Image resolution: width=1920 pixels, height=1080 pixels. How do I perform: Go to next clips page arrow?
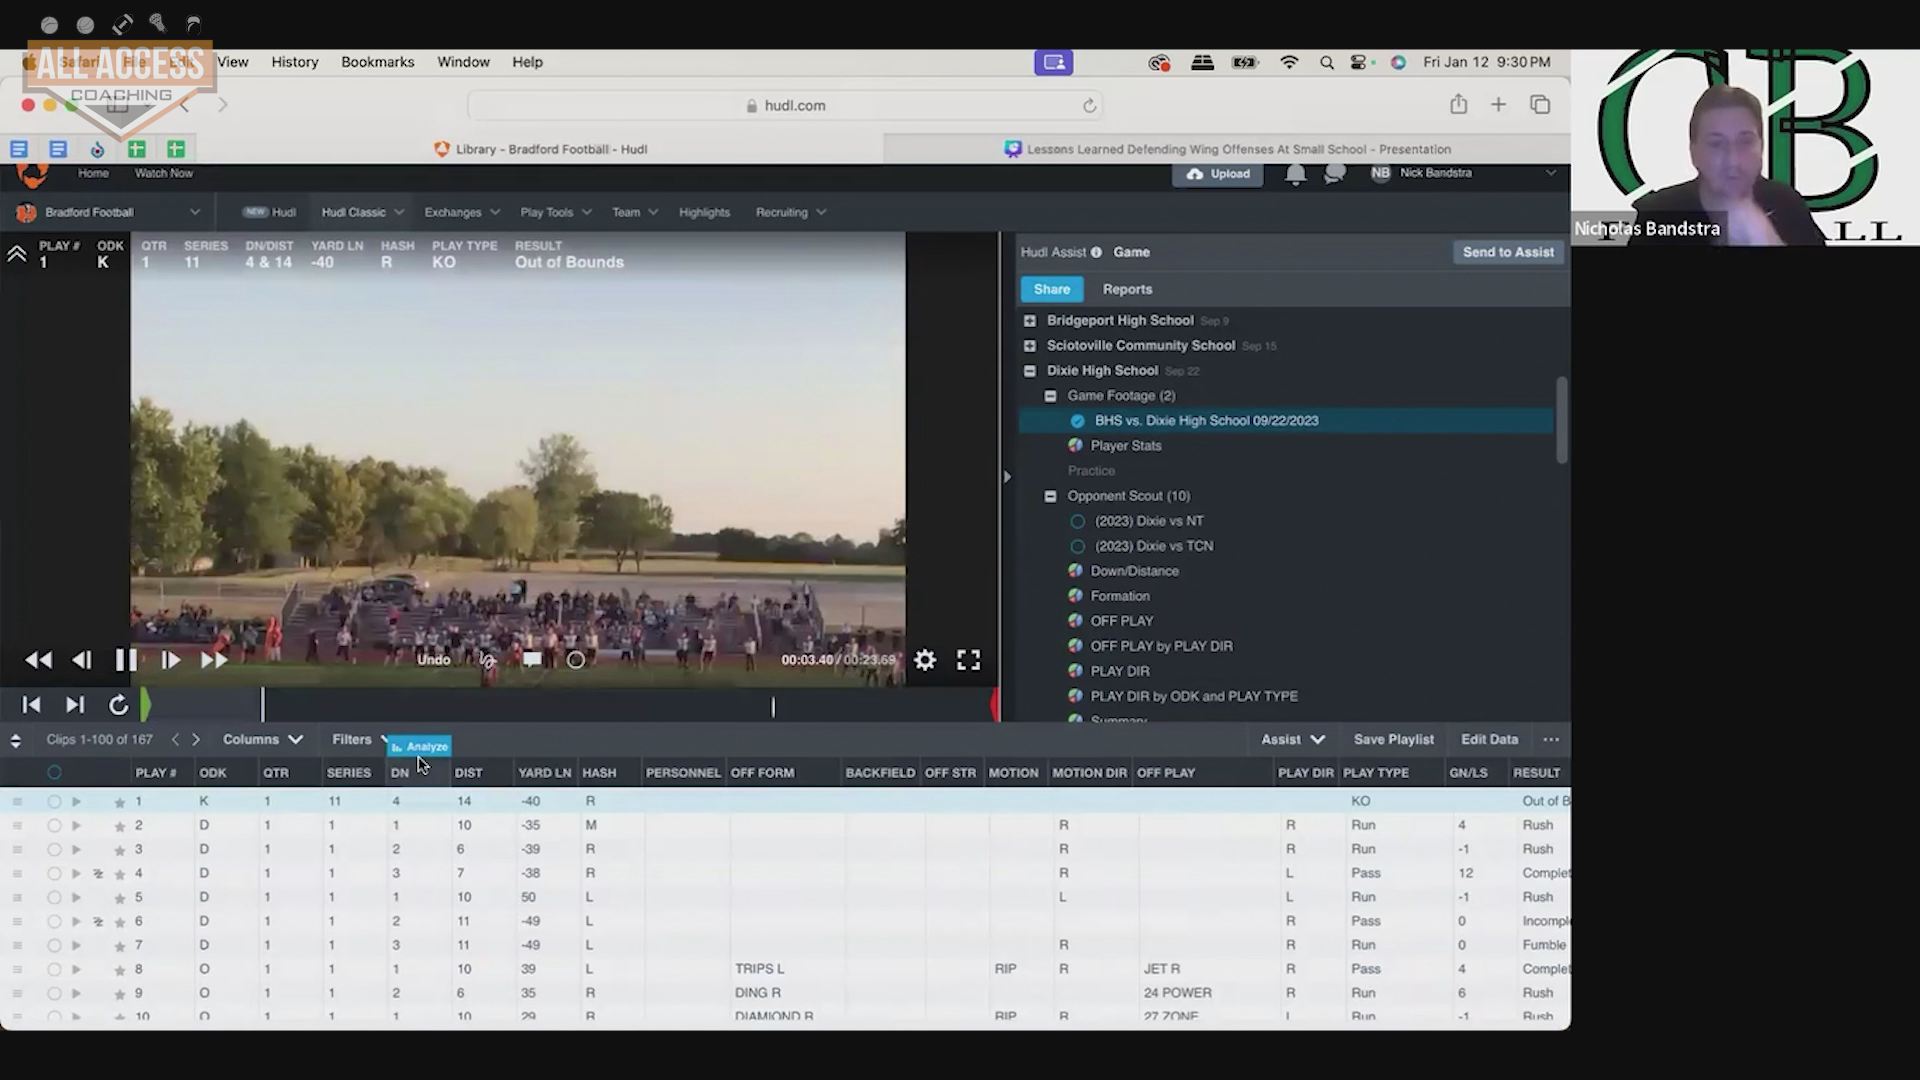pyautogui.click(x=196, y=740)
